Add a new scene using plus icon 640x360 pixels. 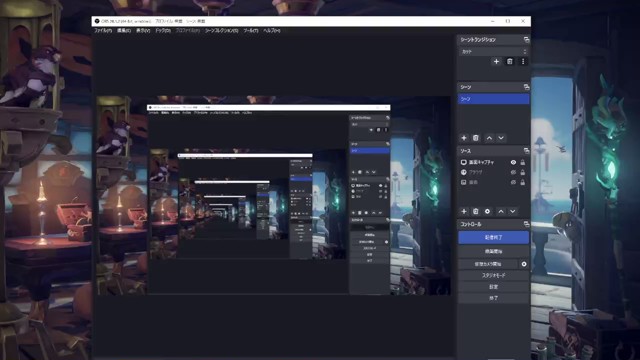tap(464, 138)
